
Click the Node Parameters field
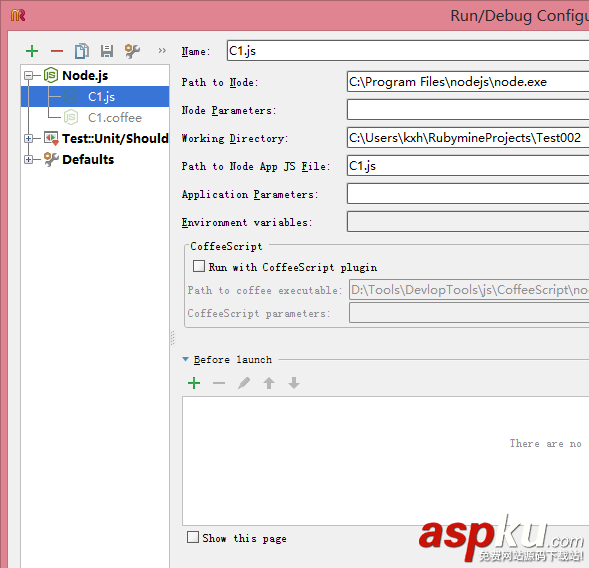pyautogui.click(x=468, y=110)
